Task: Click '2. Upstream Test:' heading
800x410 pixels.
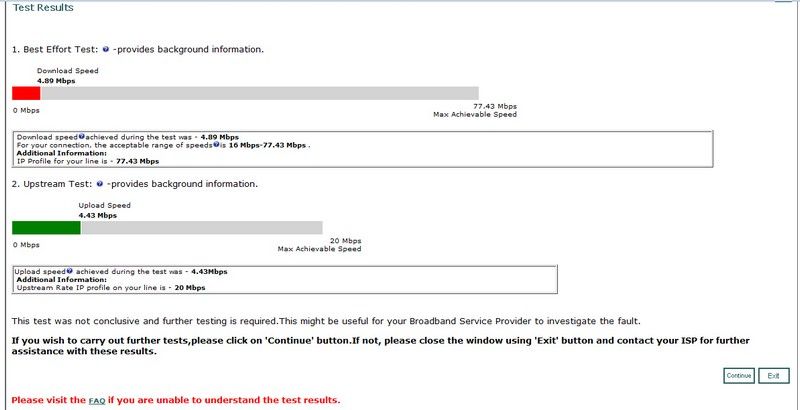Action: click(x=53, y=184)
